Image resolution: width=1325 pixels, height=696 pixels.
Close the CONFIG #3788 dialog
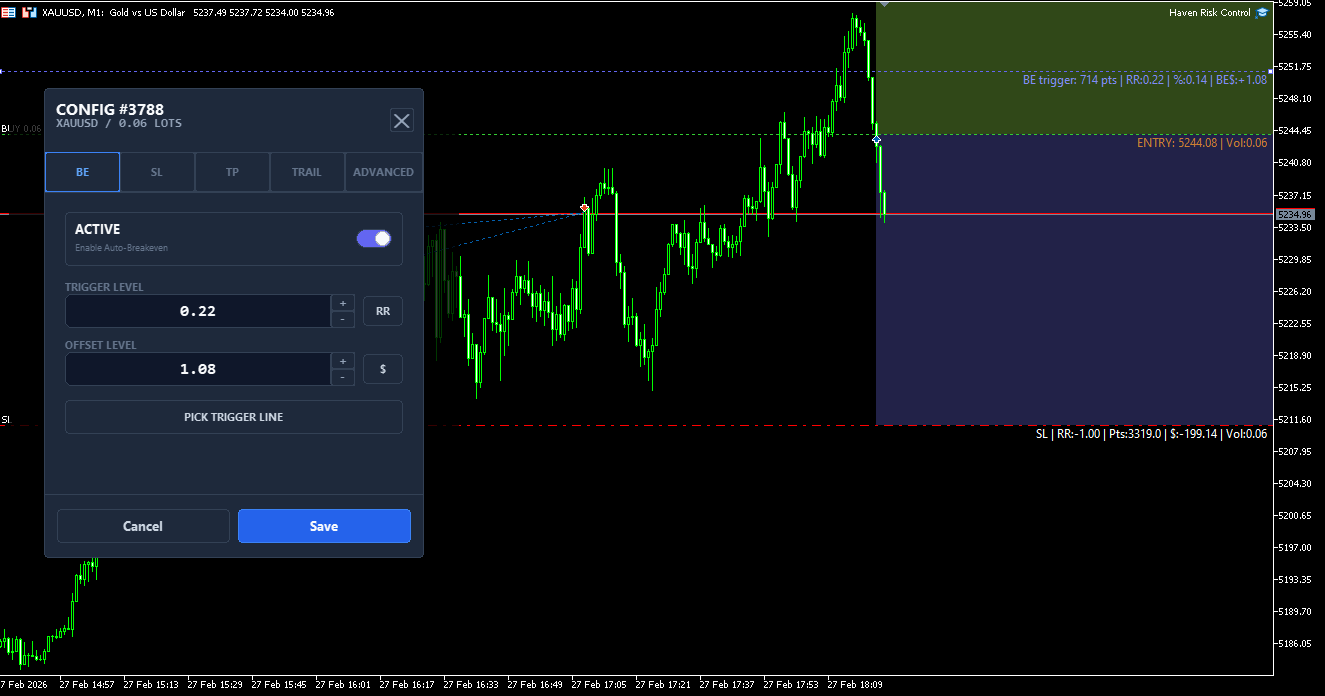click(401, 121)
